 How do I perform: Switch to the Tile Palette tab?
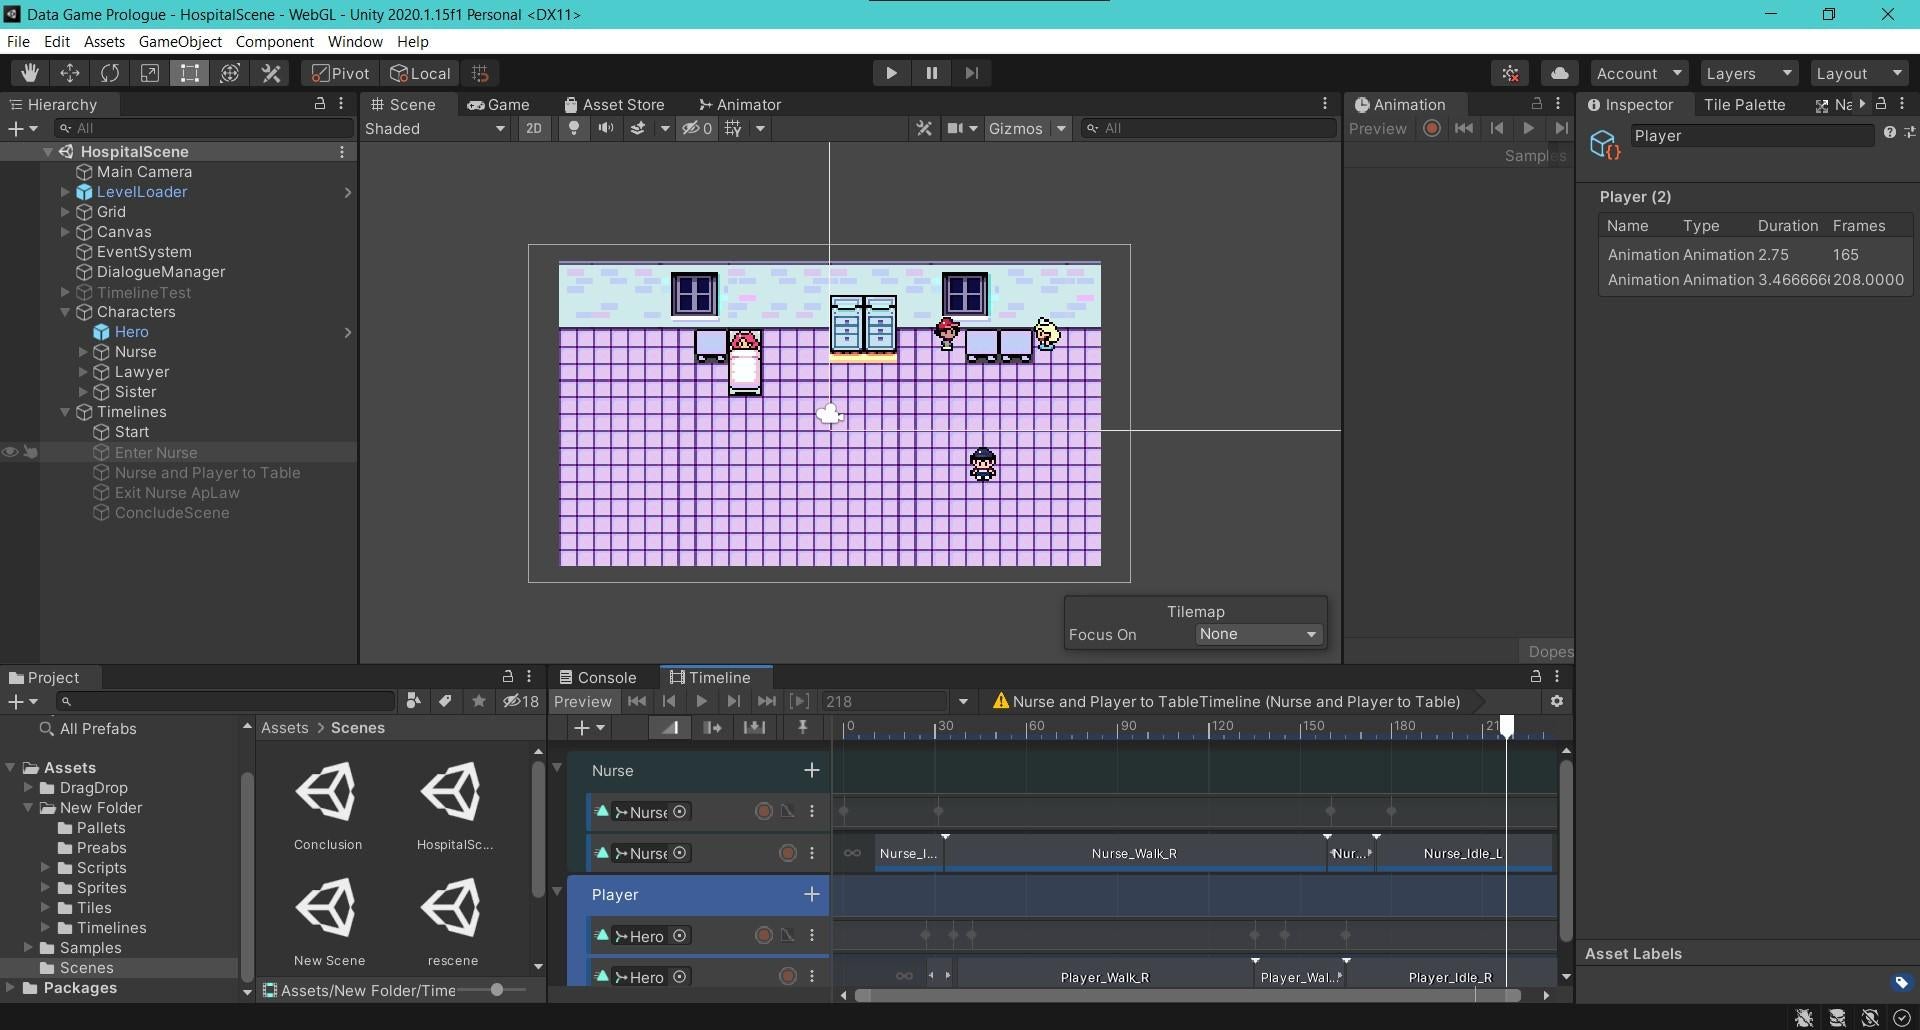click(x=1744, y=104)
